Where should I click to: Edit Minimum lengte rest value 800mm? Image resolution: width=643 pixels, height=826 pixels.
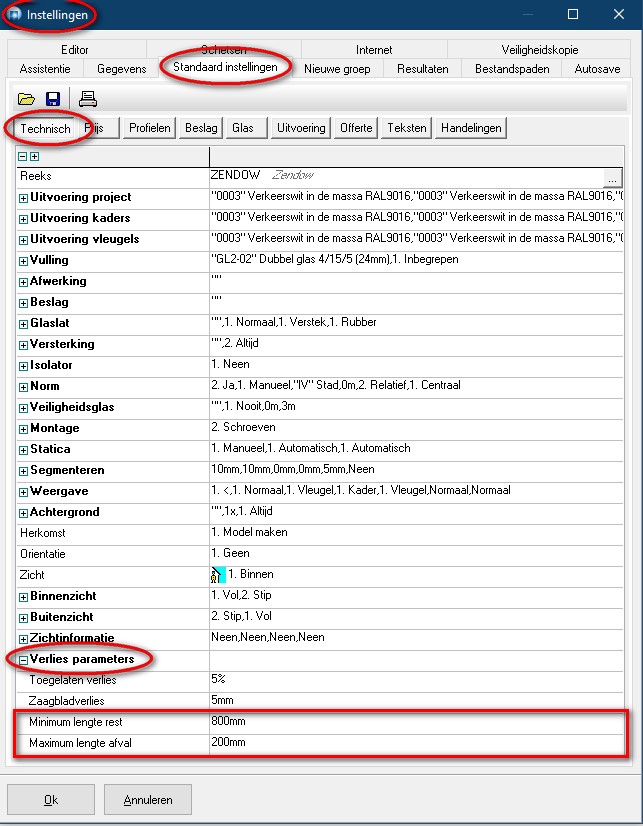[416, 722]
